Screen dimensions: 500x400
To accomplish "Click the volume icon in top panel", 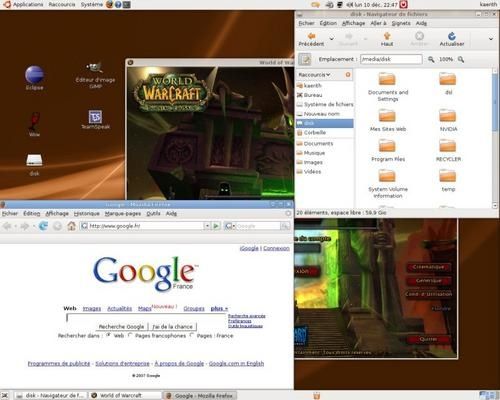I will pos(350,5).
